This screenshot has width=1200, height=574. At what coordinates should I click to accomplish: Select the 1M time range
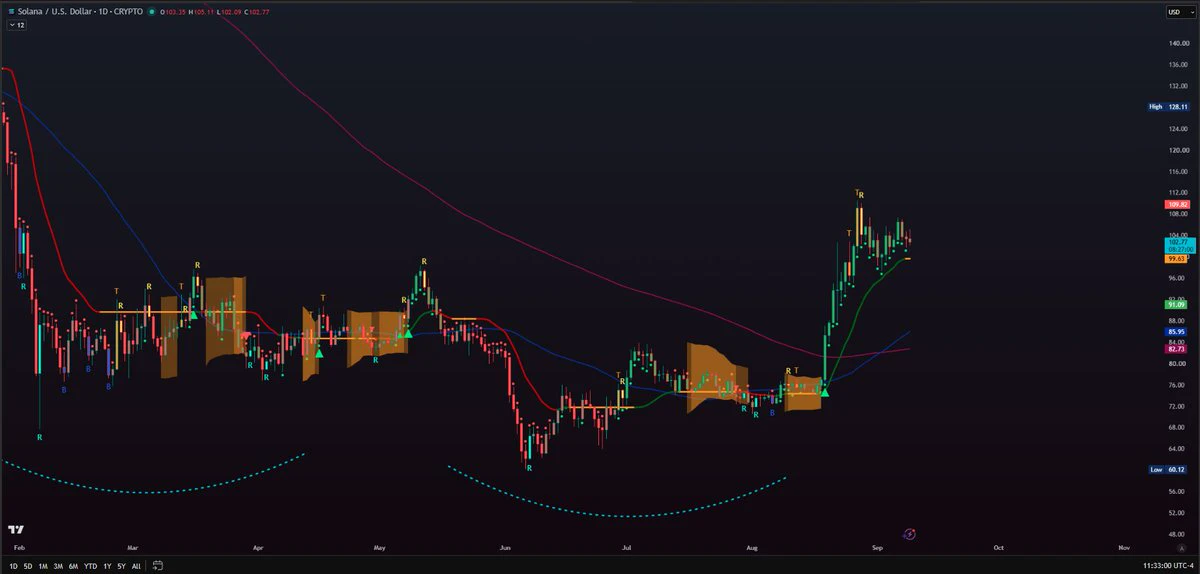point(43,566)
